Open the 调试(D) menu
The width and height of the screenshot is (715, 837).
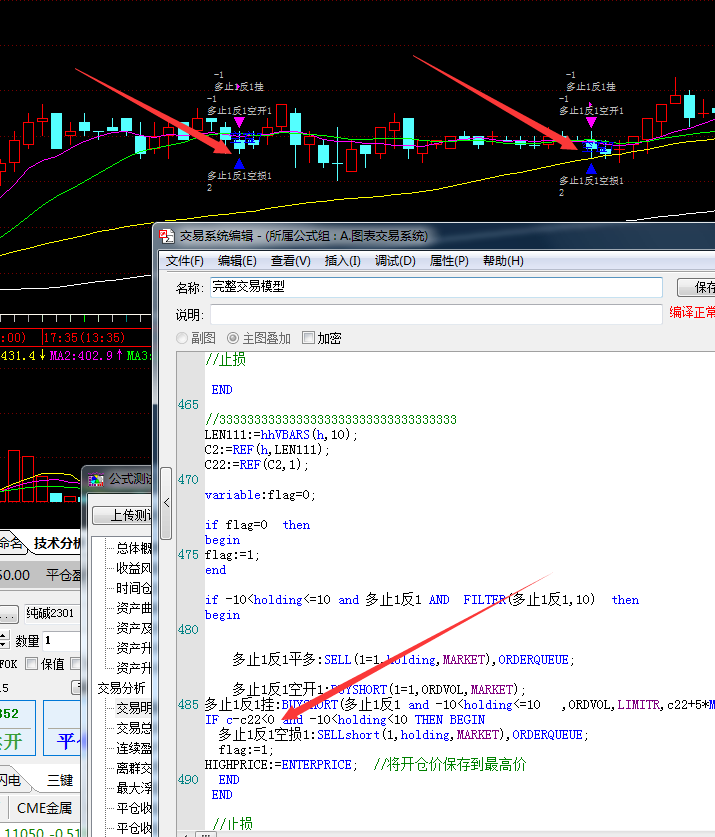click(x=394, y=261)
